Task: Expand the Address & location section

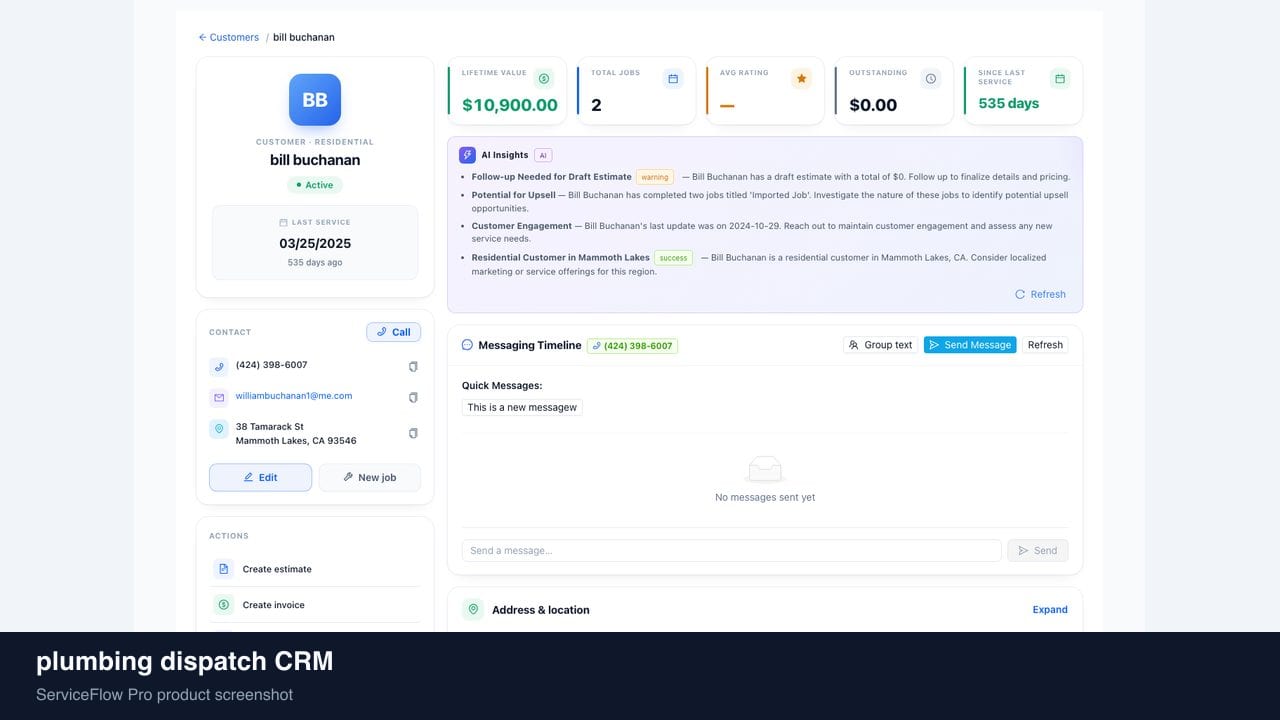Action: (1050, 610)
